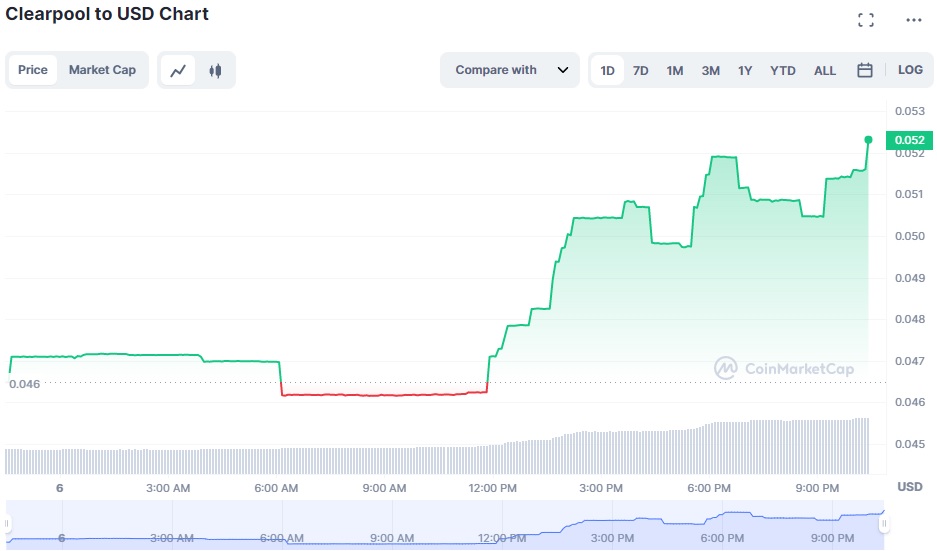Image resolution: width=937 pixels, height=551 pixels.
Task: Switch to line chart view icon
Action: pyautogui.click(x=178, y=71)
